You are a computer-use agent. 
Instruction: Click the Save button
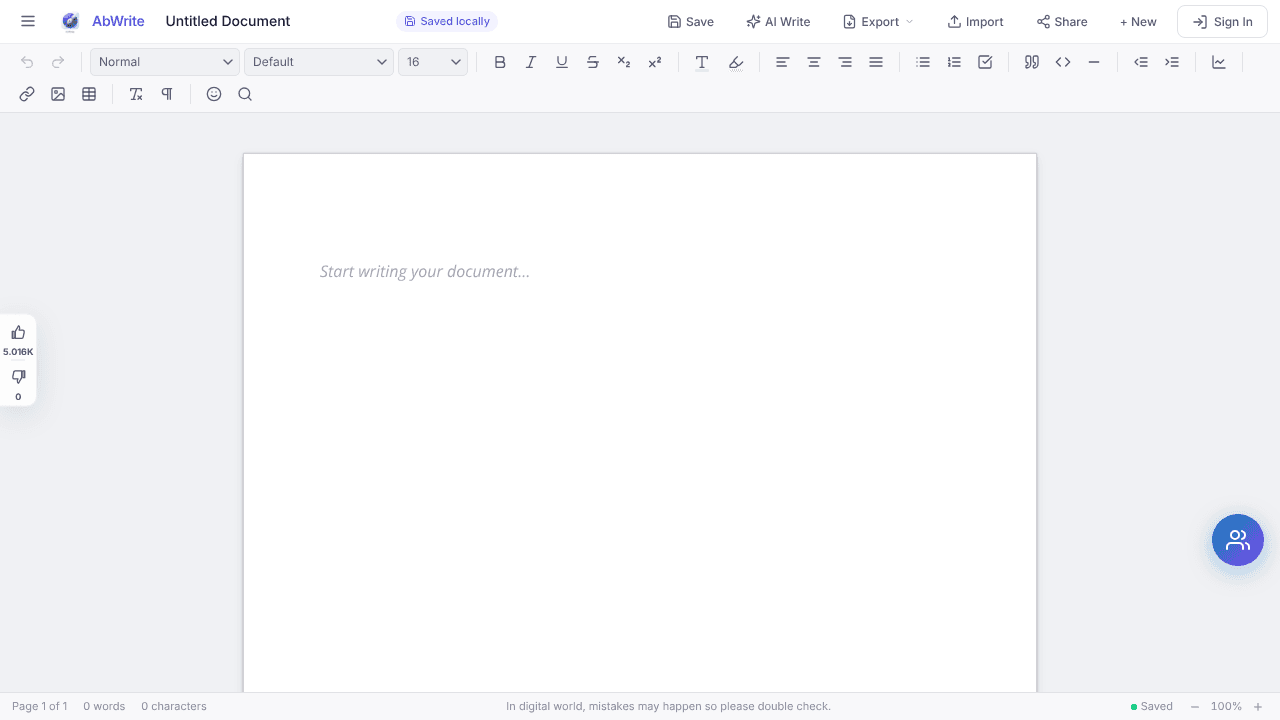pyautogui.click(x=690, y=21)
